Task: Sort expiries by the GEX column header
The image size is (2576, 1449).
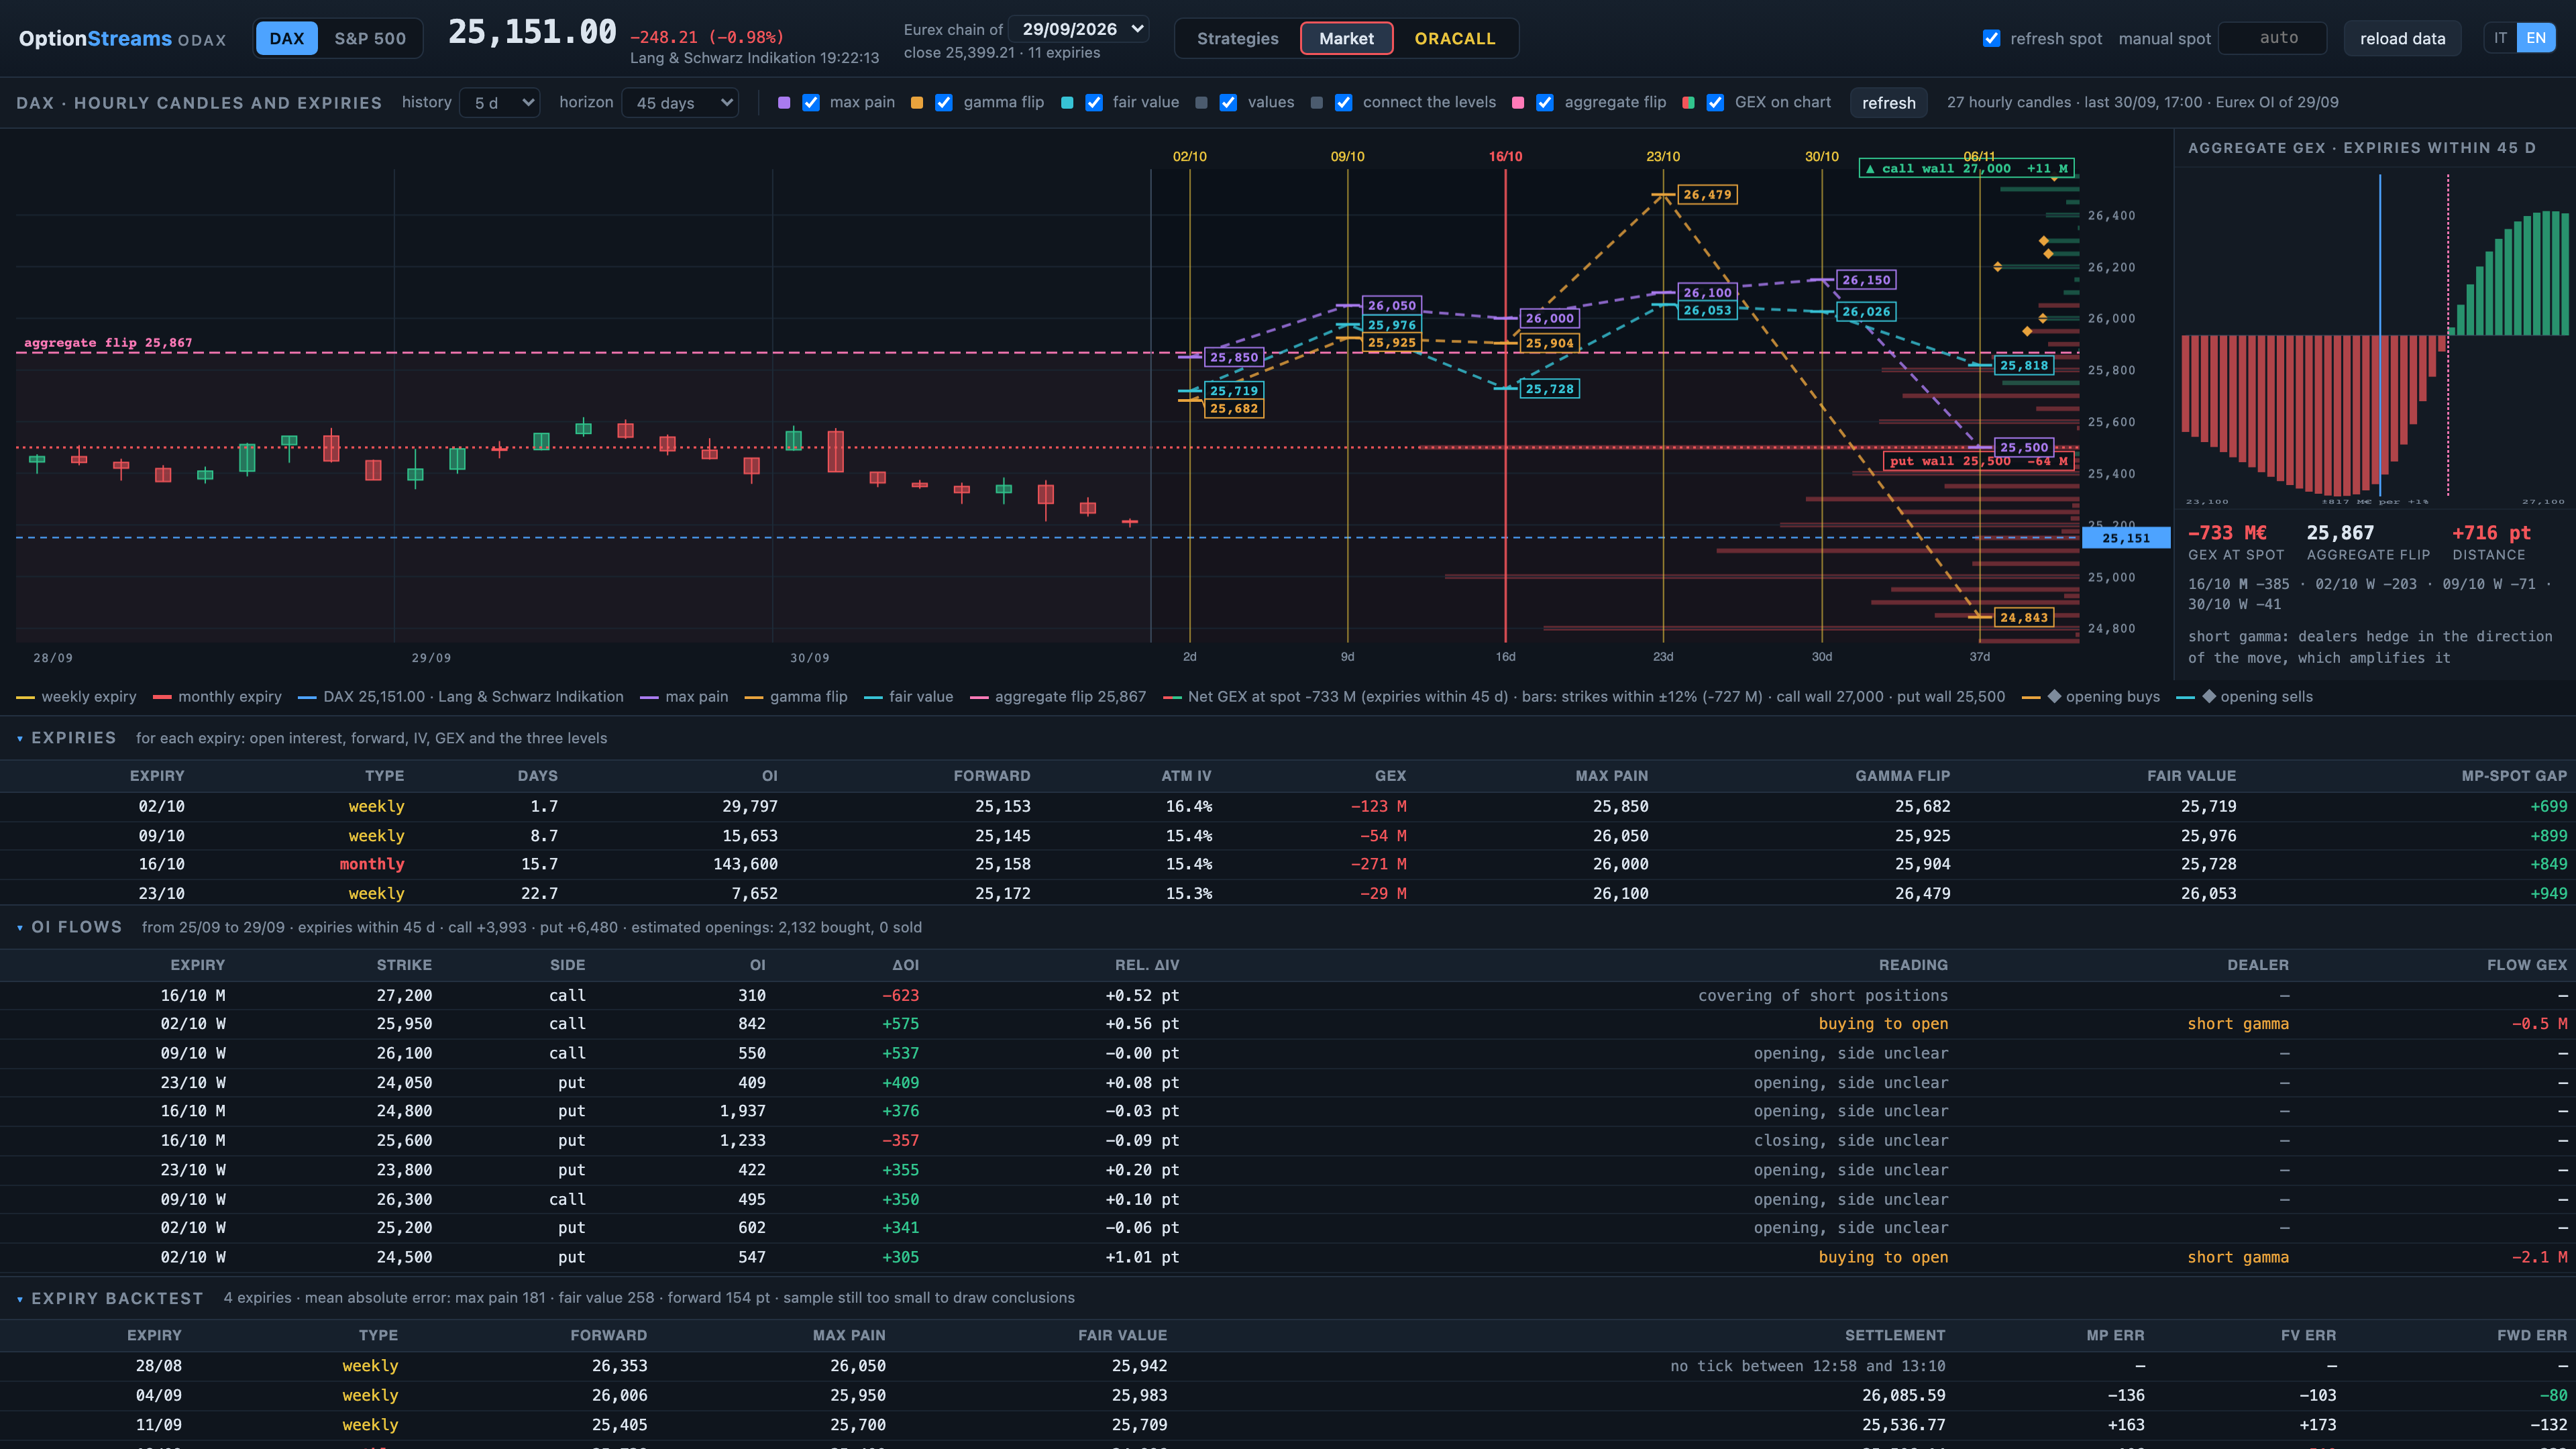Action: [x=1390, y=775]
